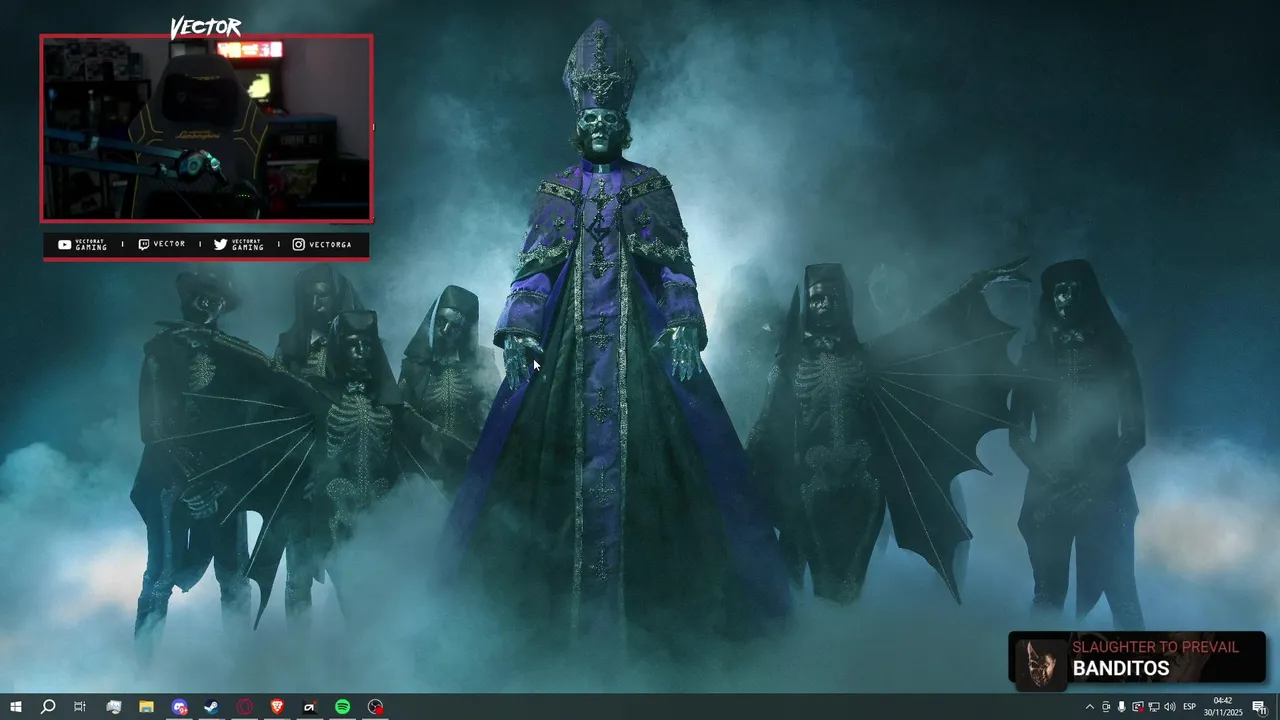1280x720 pixels.
Task: Open taskbar search magnifier
Action: click(x=47, y=707)
